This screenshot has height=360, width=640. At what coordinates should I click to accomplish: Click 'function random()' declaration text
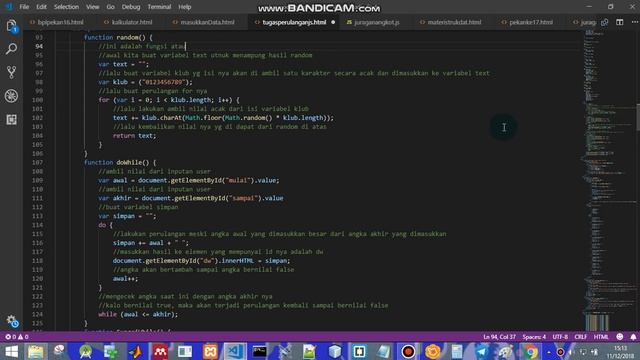point(118,37)
